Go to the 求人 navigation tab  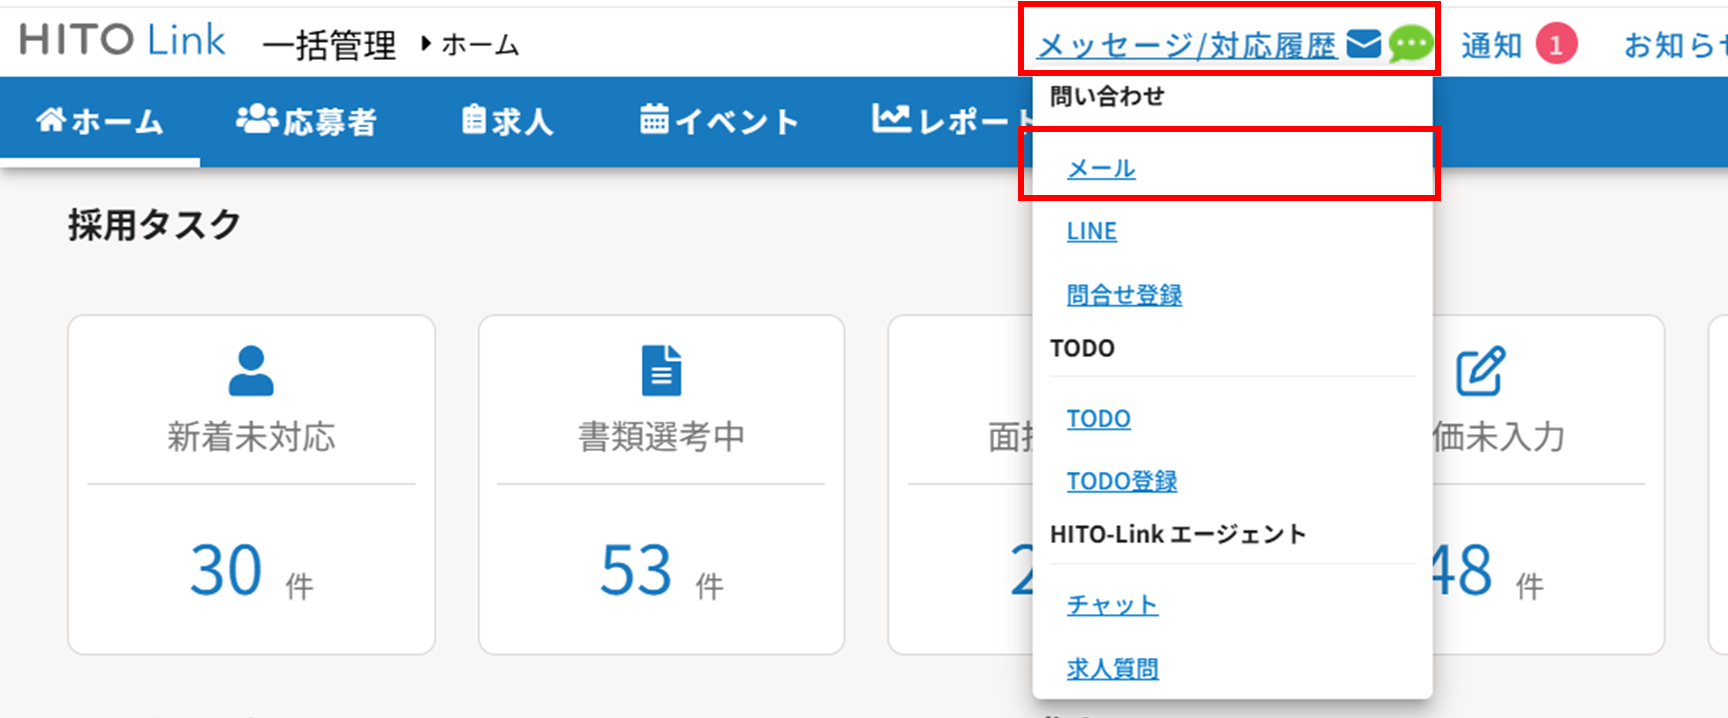pos(507,122)
